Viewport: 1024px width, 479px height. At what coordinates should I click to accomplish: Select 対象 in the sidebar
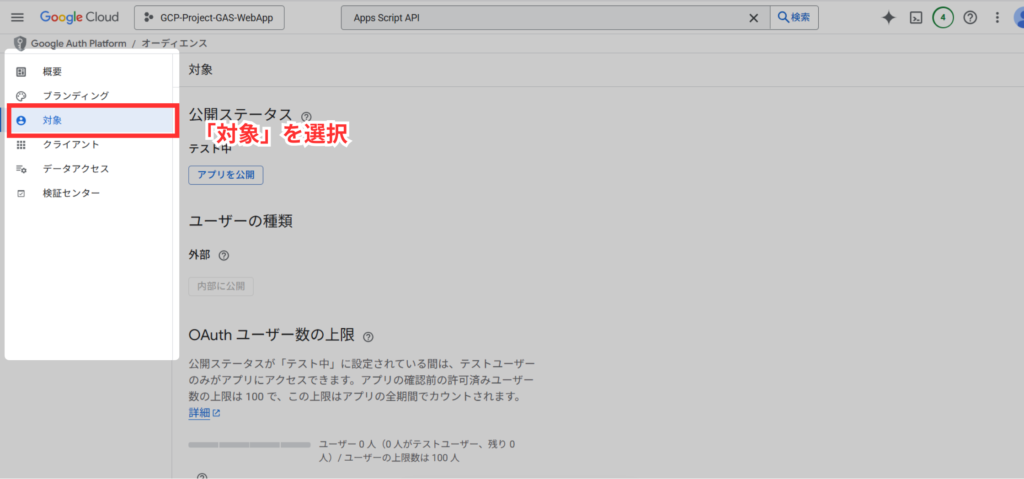pos(91,120)
